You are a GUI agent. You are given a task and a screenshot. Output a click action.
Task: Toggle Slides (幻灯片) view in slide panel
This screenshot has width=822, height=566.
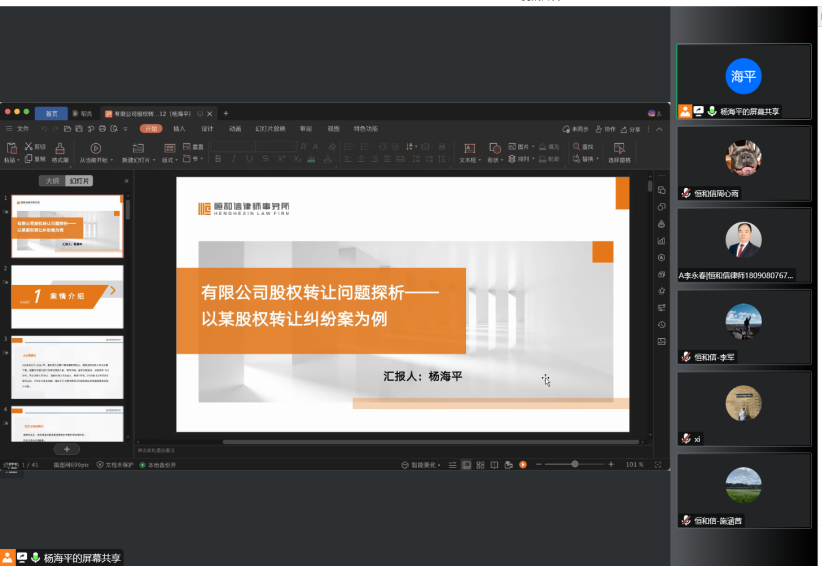[79, 181]
